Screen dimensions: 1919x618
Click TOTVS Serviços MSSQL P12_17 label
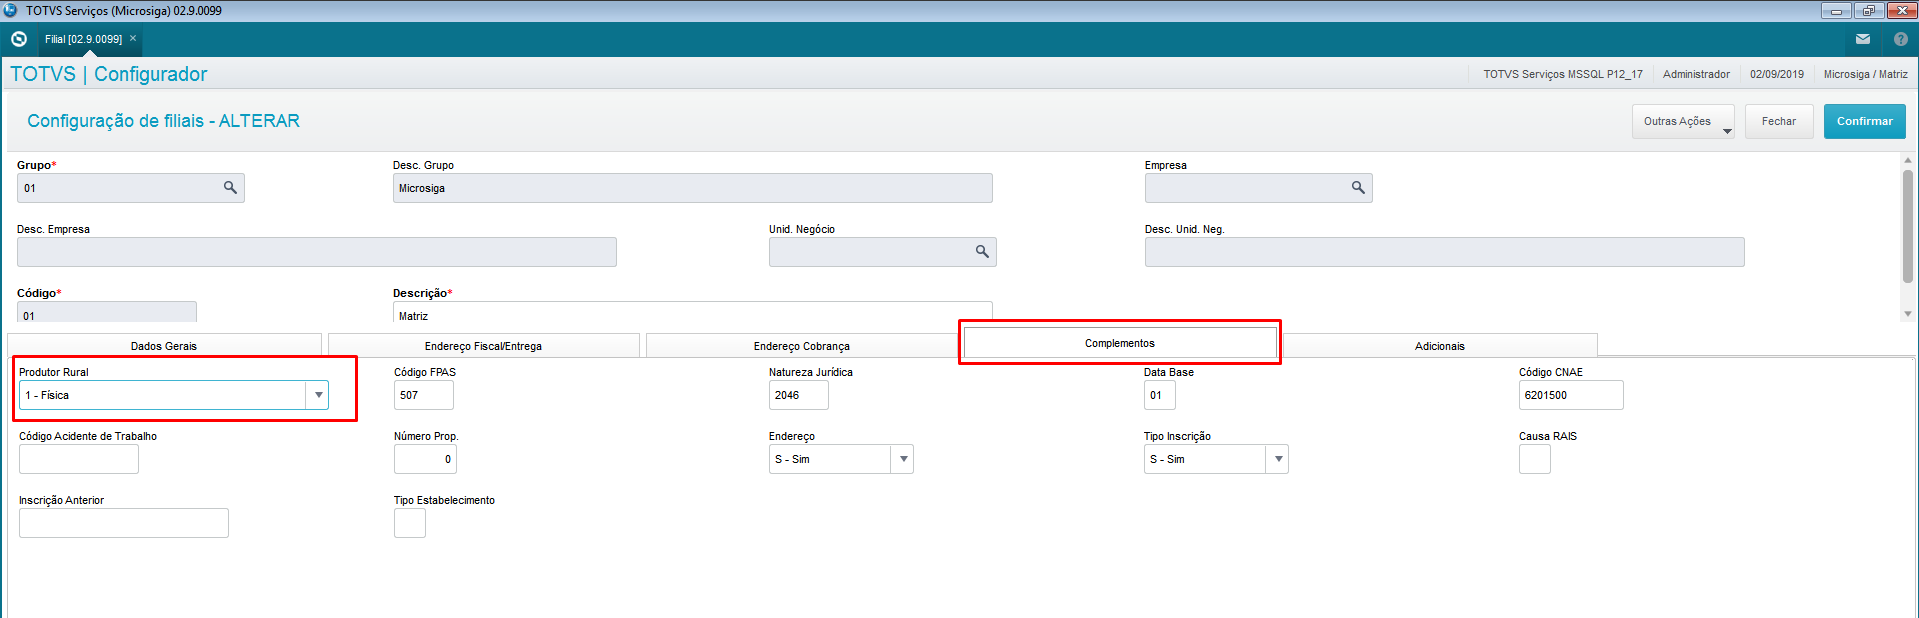point(1563,74)
